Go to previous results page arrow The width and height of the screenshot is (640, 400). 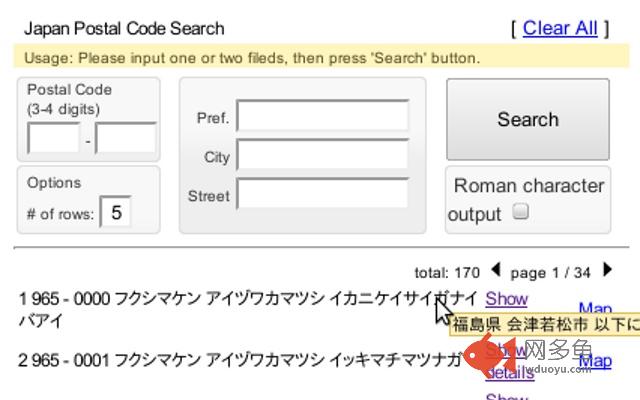pos(496,270)
